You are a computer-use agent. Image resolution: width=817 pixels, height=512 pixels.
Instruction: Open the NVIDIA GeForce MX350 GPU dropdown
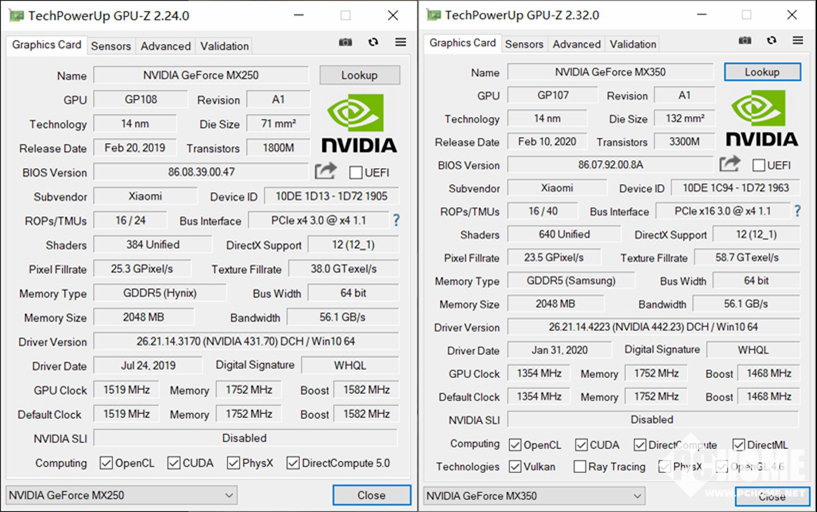[534, 496]
